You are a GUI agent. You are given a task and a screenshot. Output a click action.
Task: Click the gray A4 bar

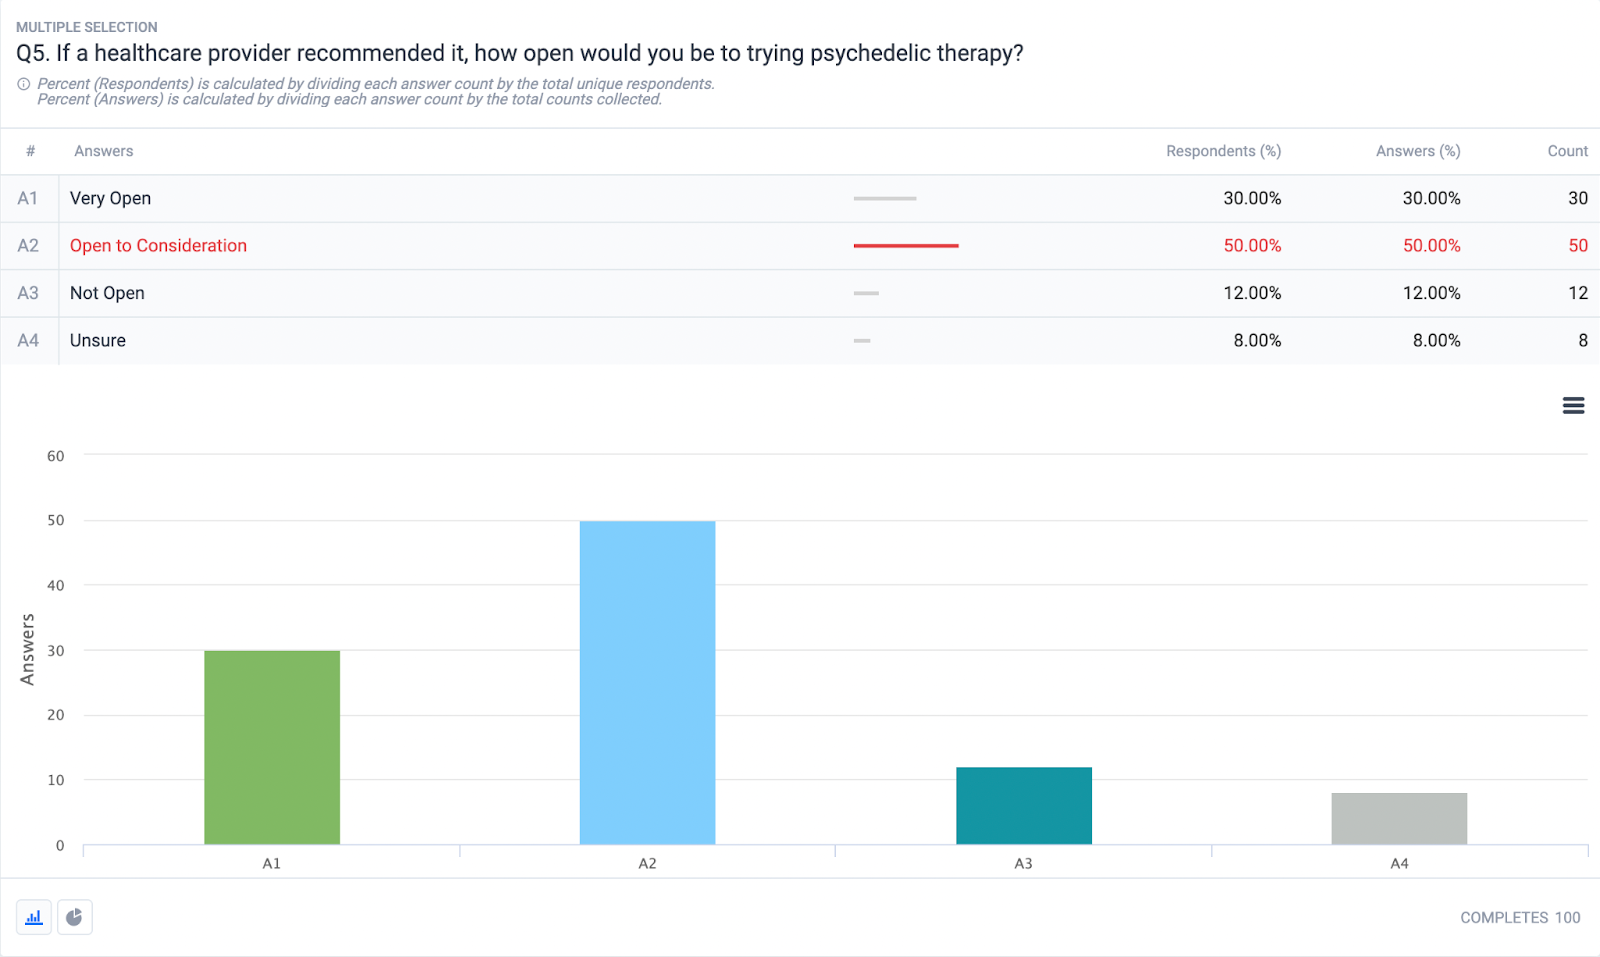tap(1399, 818)
